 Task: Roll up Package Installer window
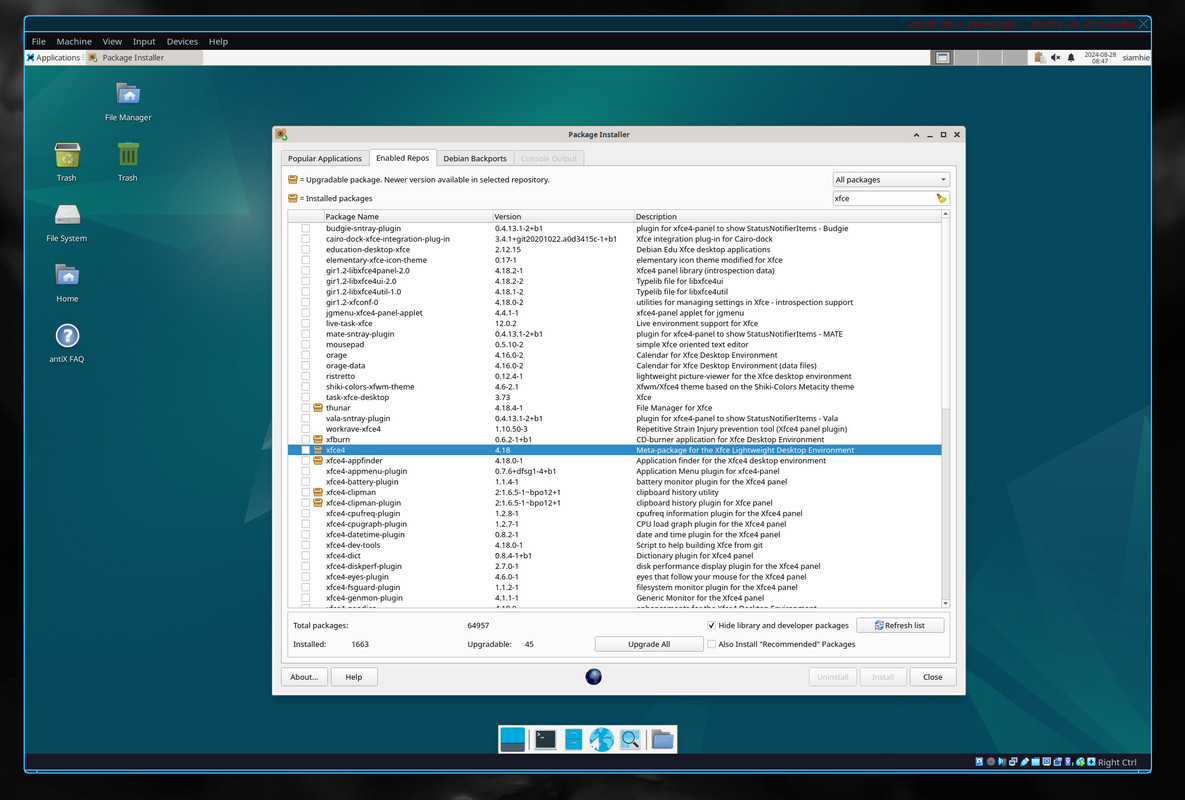[x=916, y=134]
